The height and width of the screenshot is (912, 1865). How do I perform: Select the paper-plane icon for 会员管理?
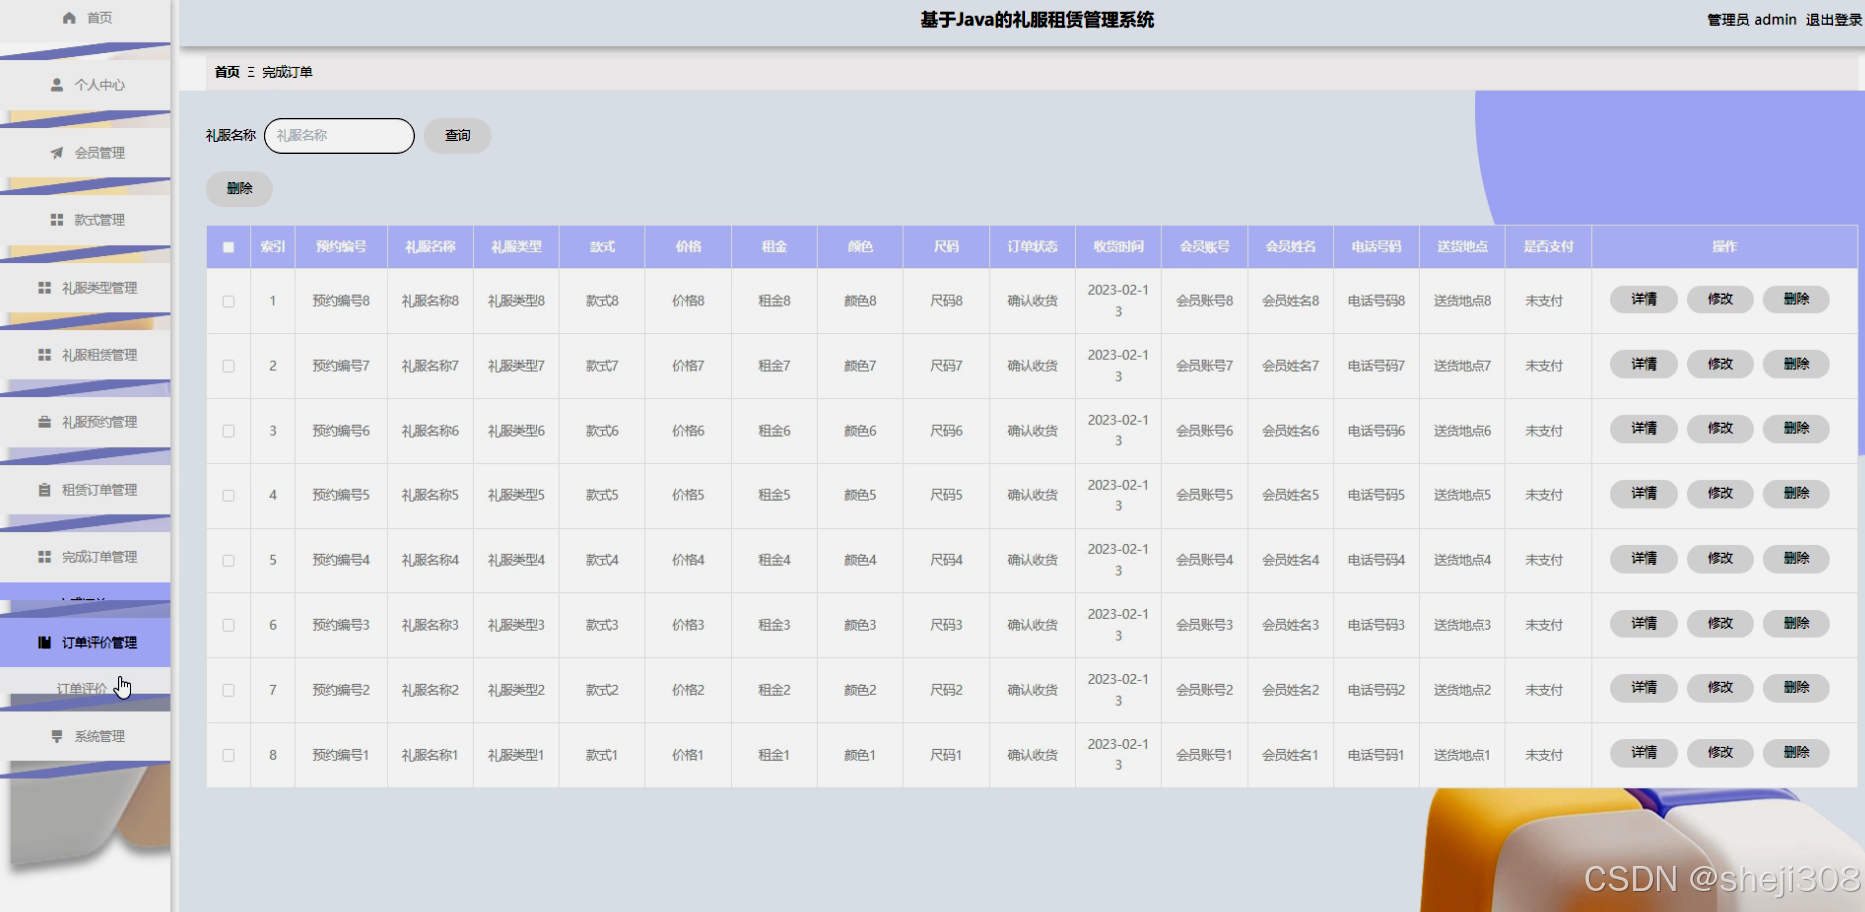[x=55, y=152]
